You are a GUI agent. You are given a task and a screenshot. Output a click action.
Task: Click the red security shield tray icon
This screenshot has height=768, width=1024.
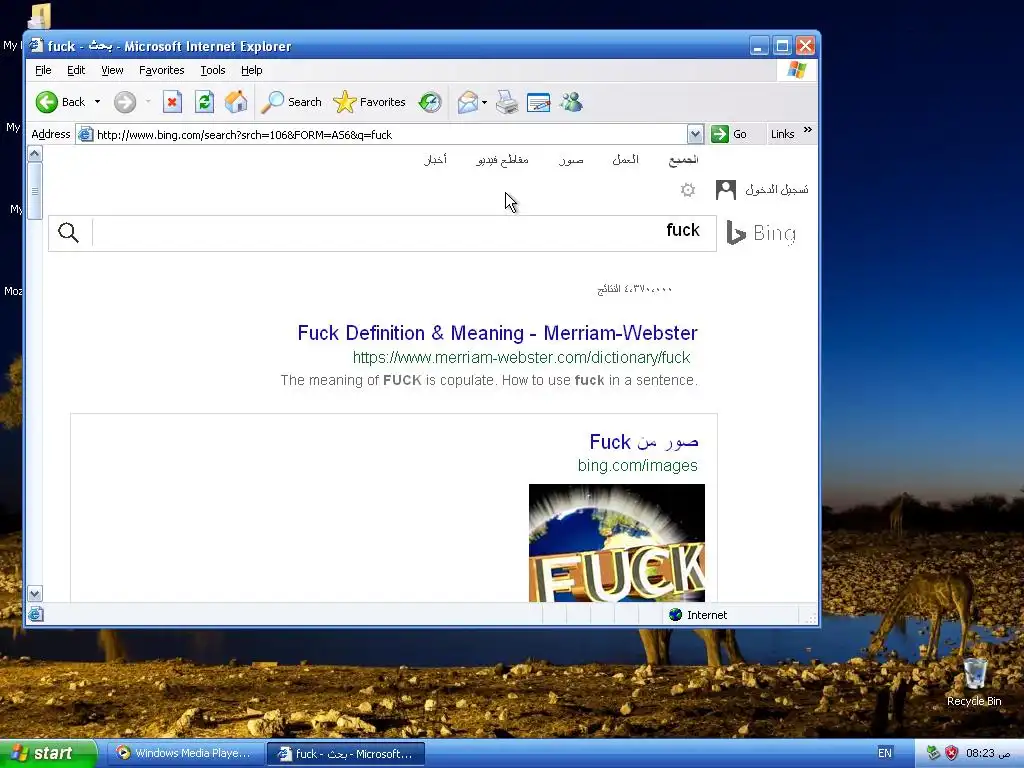click(952, 753)
